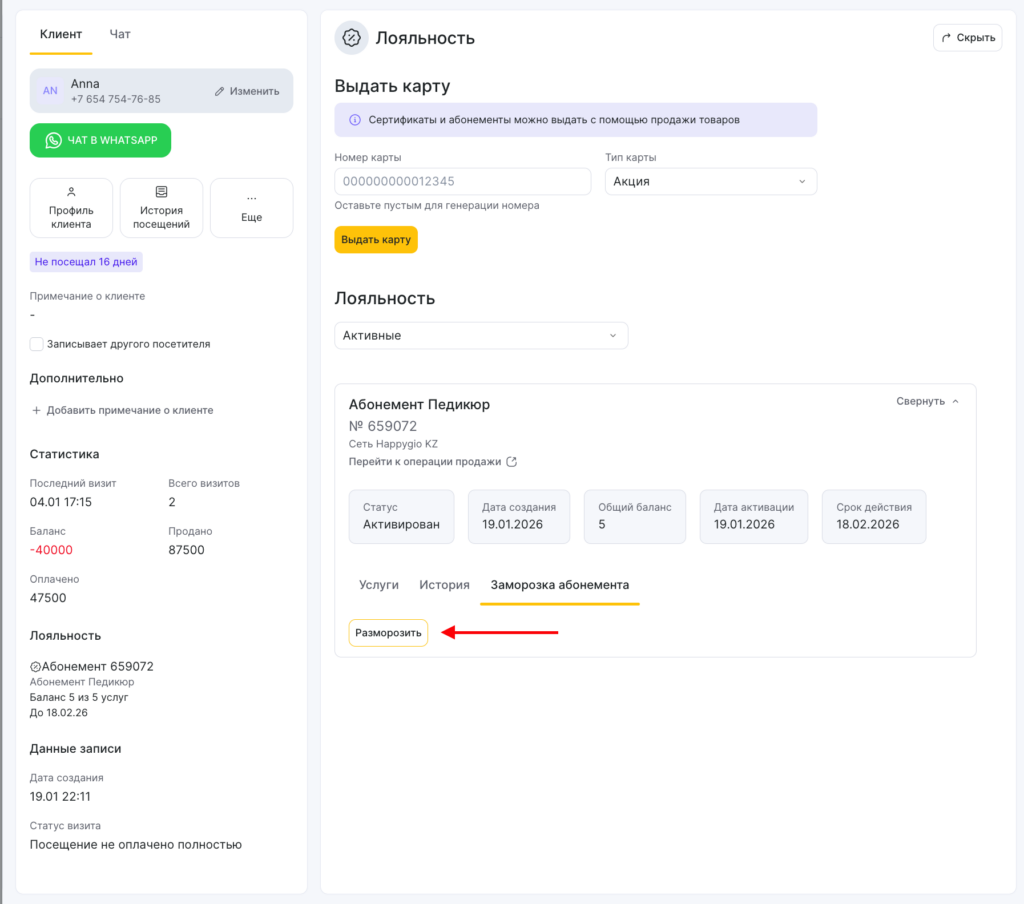Toggle Записывает другого посетителя checkbox
Screen dimensions: 1024x904
coord(37,344)
